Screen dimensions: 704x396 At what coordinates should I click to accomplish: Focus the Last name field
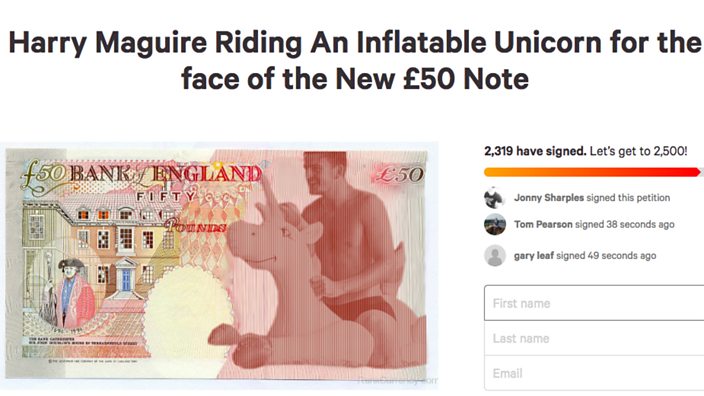pyautogui.click(x=594, y=338)
